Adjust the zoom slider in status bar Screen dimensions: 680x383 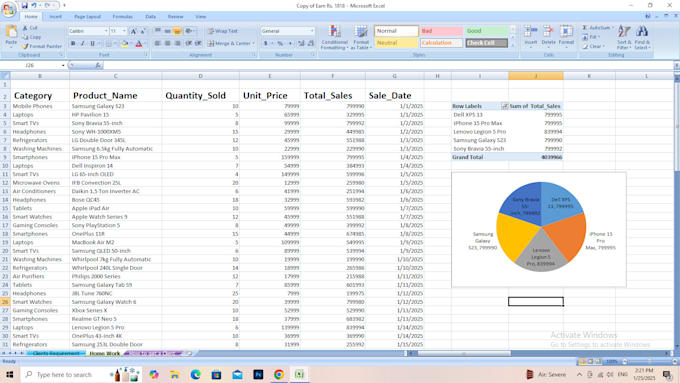(x=649, y=361)
